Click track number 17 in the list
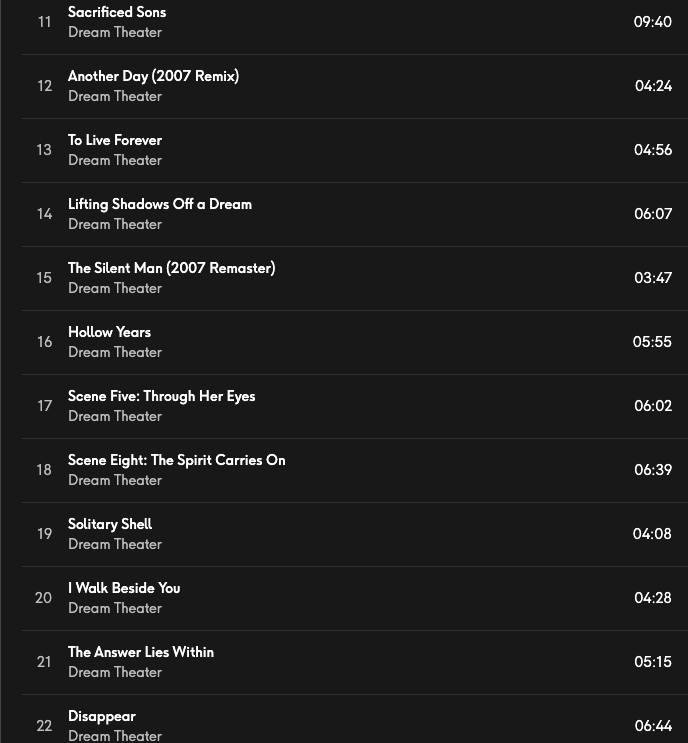Screen dimensions: 688x743 click(44, 406)
